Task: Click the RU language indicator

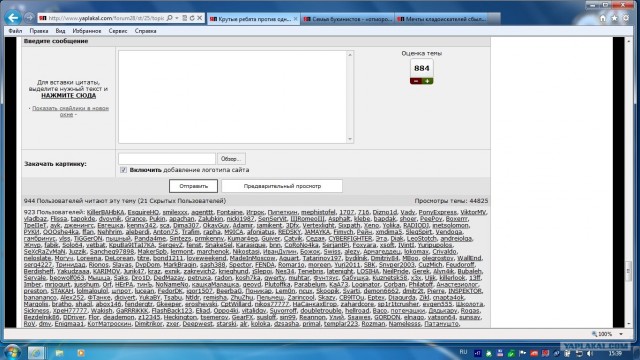Action: [x=463, y=352]
